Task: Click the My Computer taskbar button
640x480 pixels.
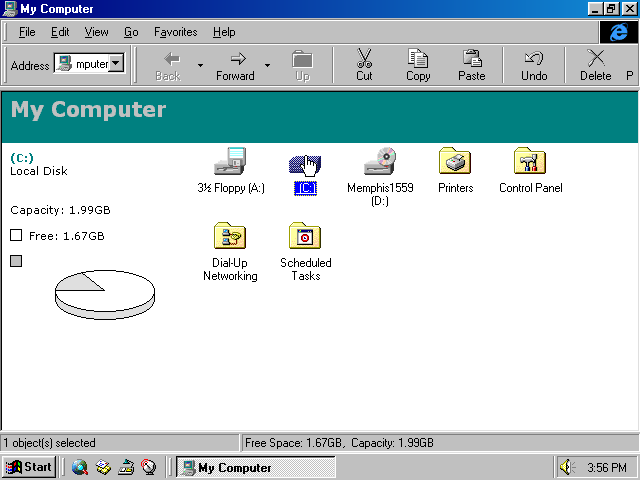Action: (x=256, y=467)
